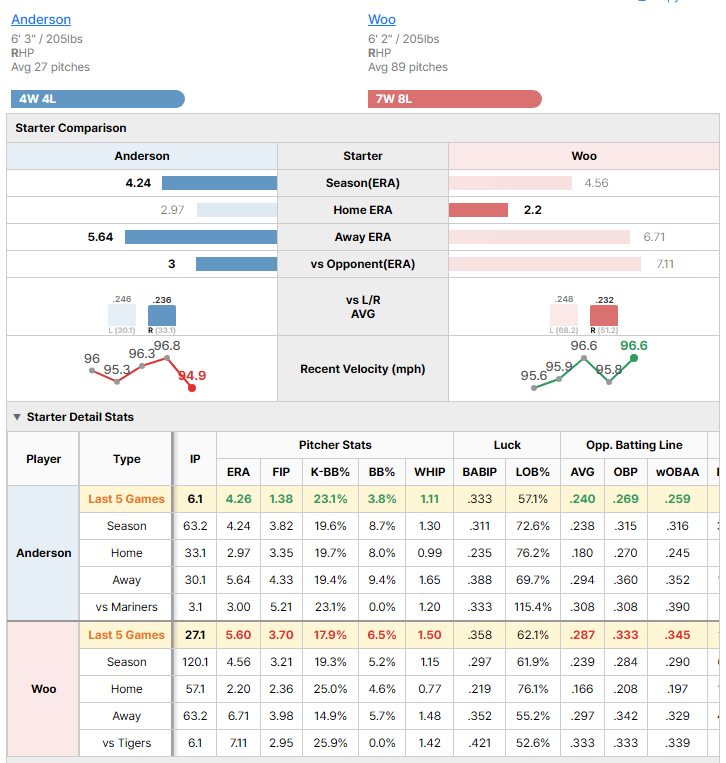Click Woo's vs right-handed AVG bar
Viewport: 726px width, 763px height.
(x=604, y=315)
